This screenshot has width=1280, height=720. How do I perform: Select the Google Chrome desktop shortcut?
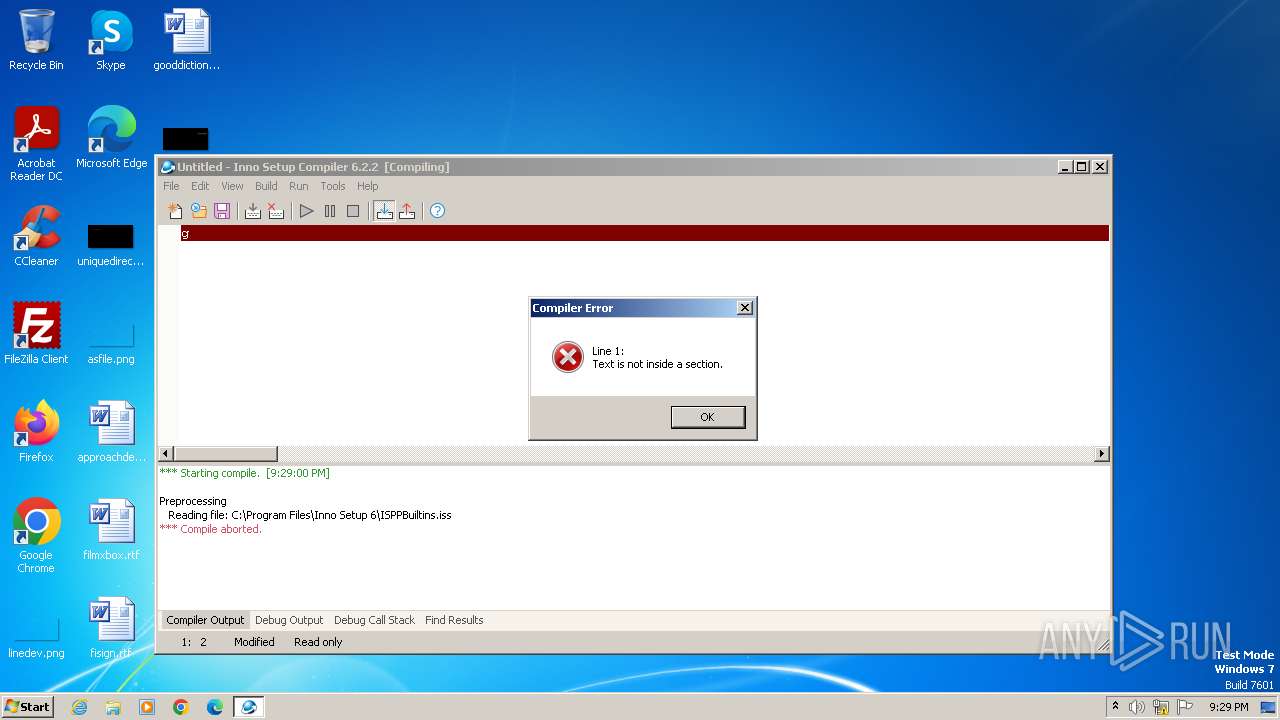pyautogui.click(x=36, y=536)
